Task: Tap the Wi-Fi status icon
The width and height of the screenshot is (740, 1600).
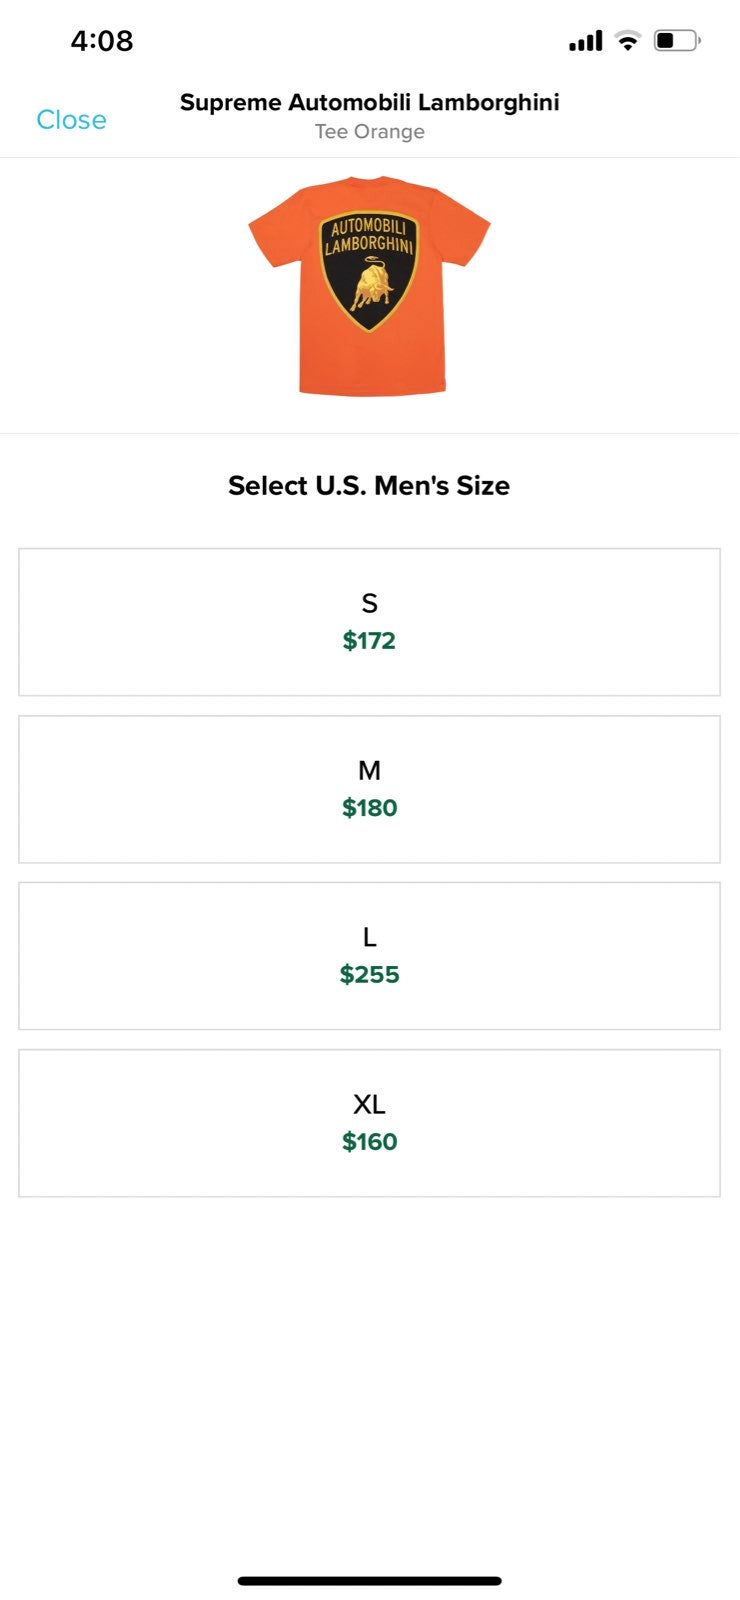Action: coord(627,41)
